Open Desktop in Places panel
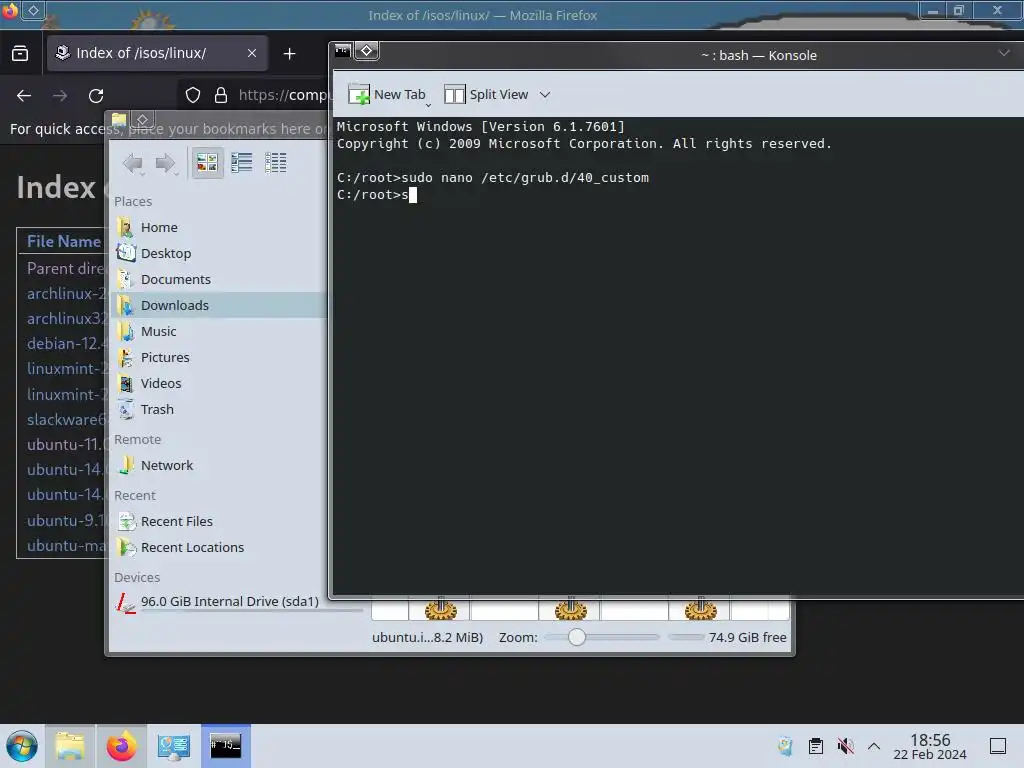Screen dimensions: 1024x768 (x=219, y=253)
